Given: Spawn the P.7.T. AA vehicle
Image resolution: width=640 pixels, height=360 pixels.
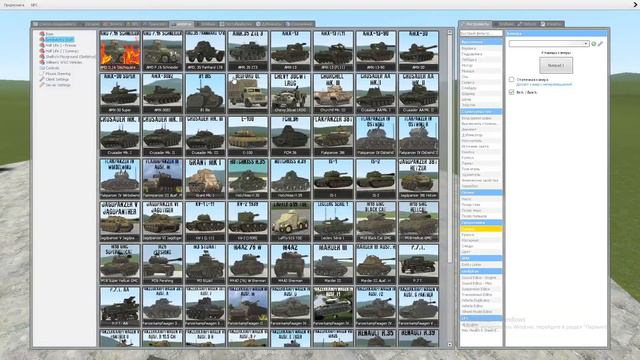Looking at the screenshot, I should 120,307.
